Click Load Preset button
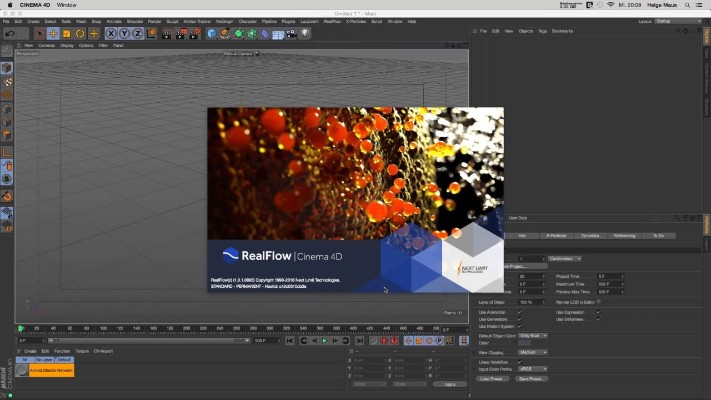 492,379
